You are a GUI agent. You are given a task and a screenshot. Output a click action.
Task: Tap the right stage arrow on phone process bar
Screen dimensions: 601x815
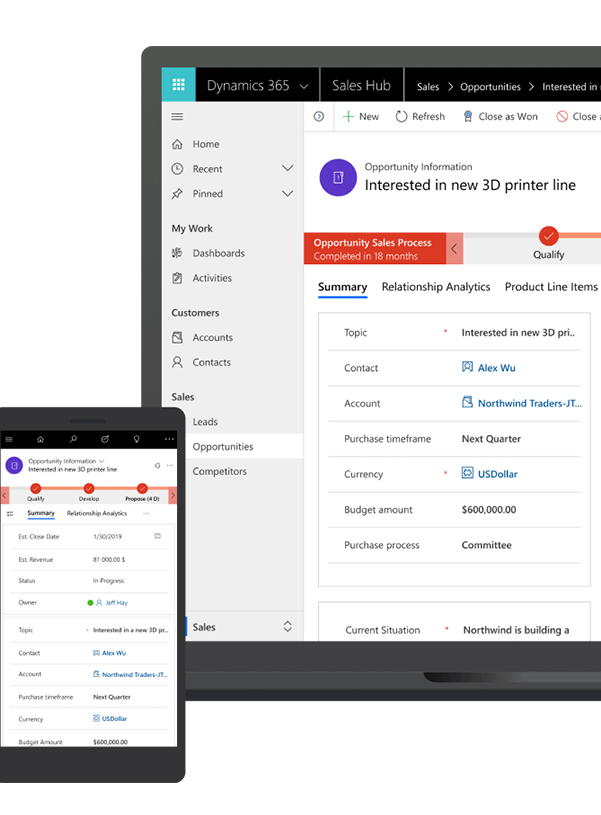tap(173, 495)
